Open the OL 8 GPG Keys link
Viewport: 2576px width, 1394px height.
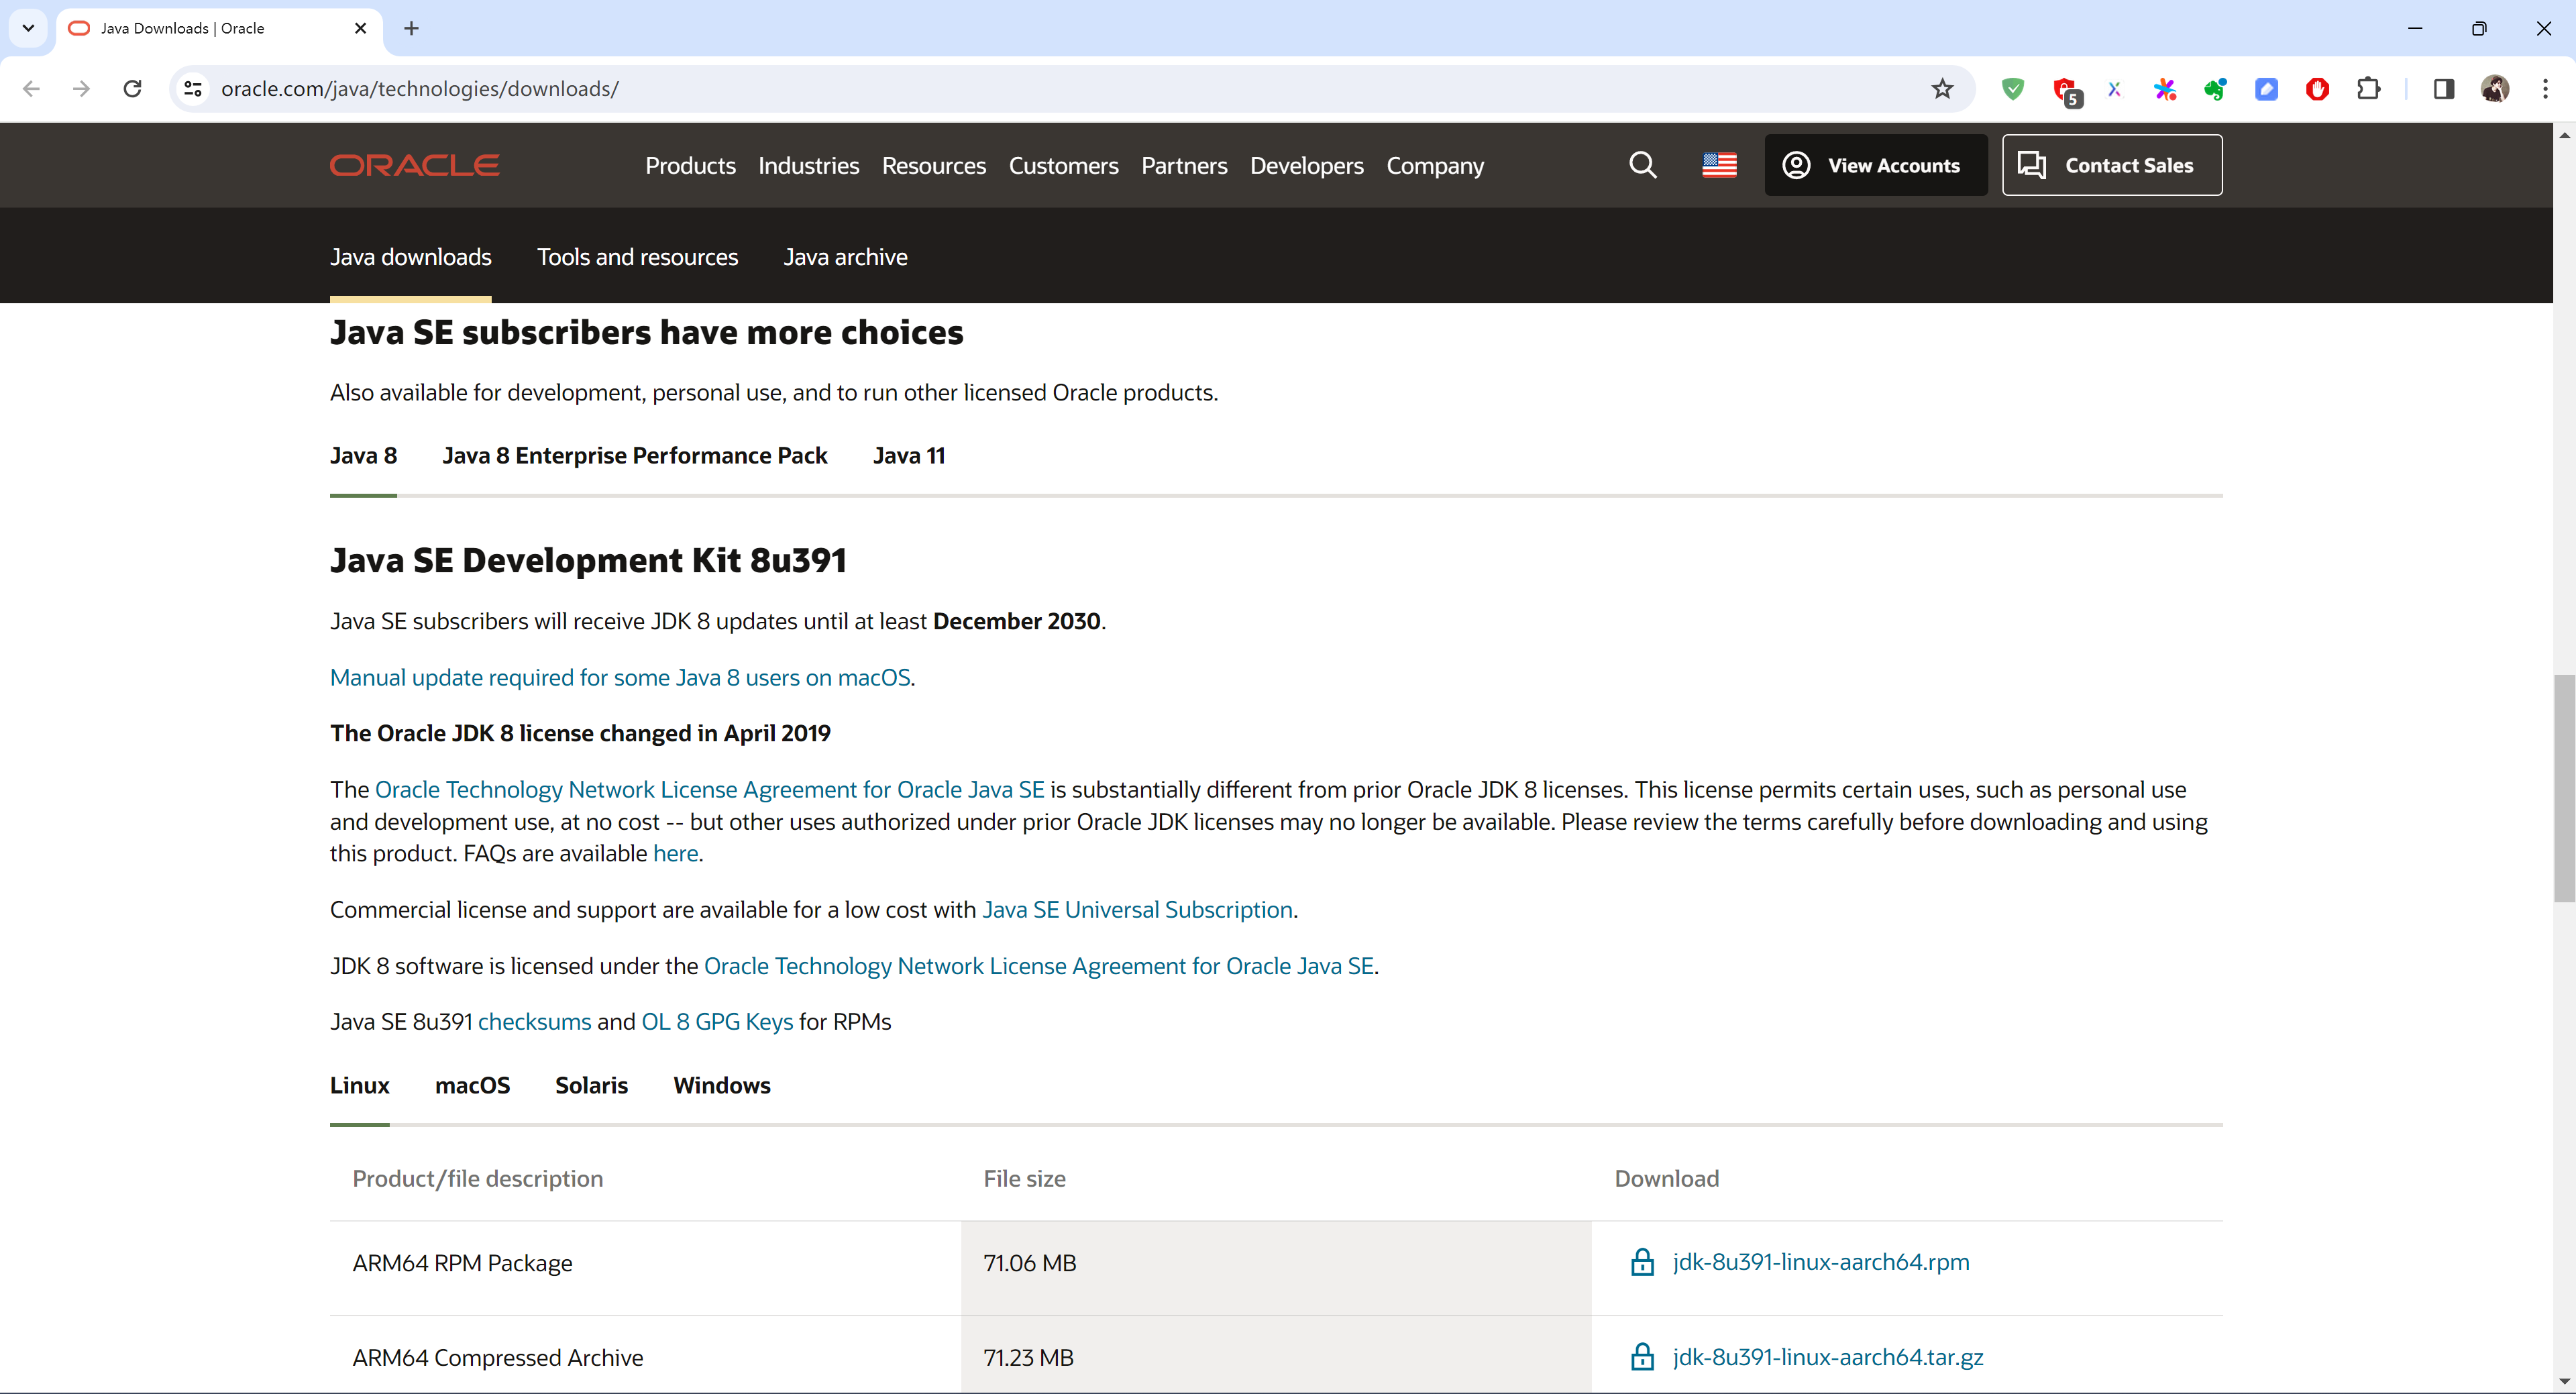[717, 1022]
